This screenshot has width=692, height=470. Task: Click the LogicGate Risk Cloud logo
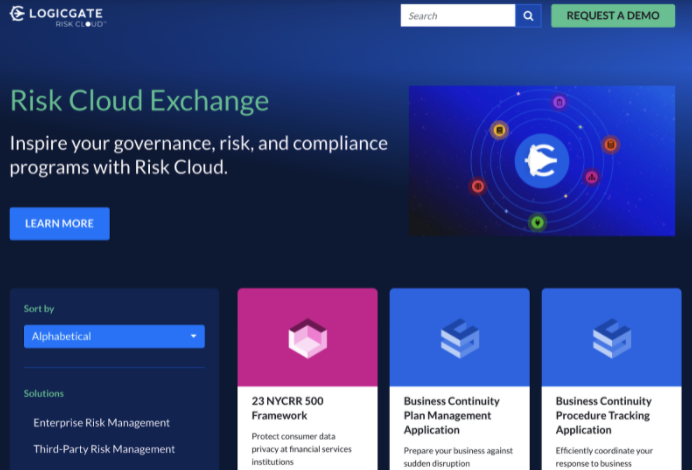pos(58,16)
